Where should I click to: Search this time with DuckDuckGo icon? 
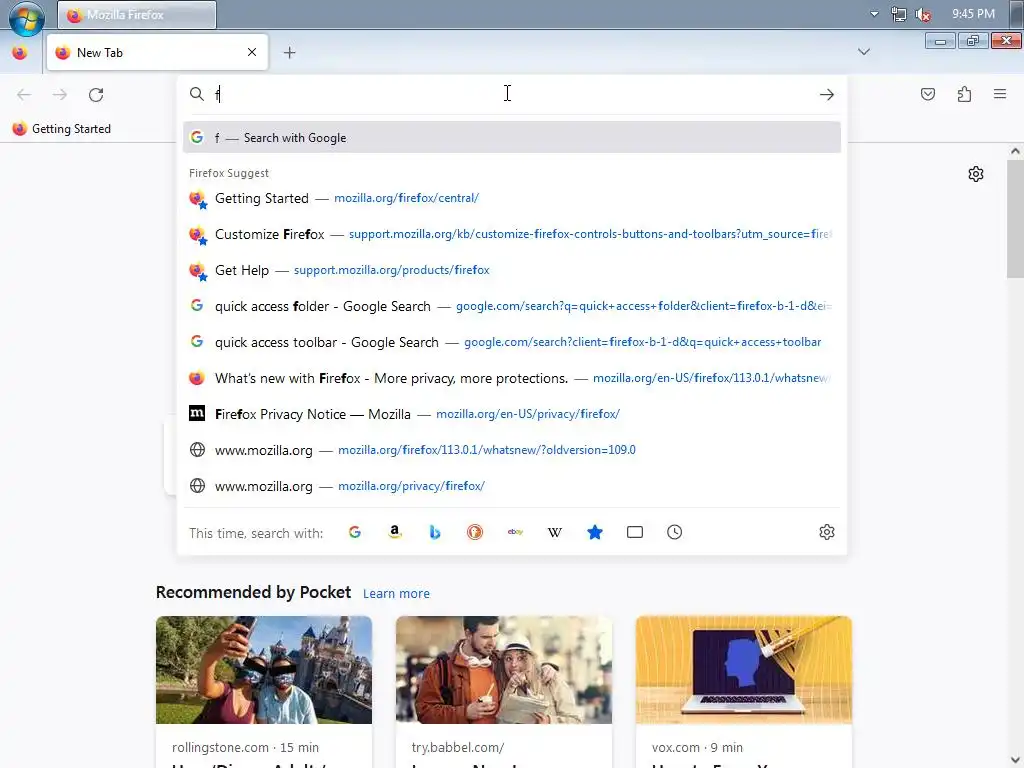point(475,532)
